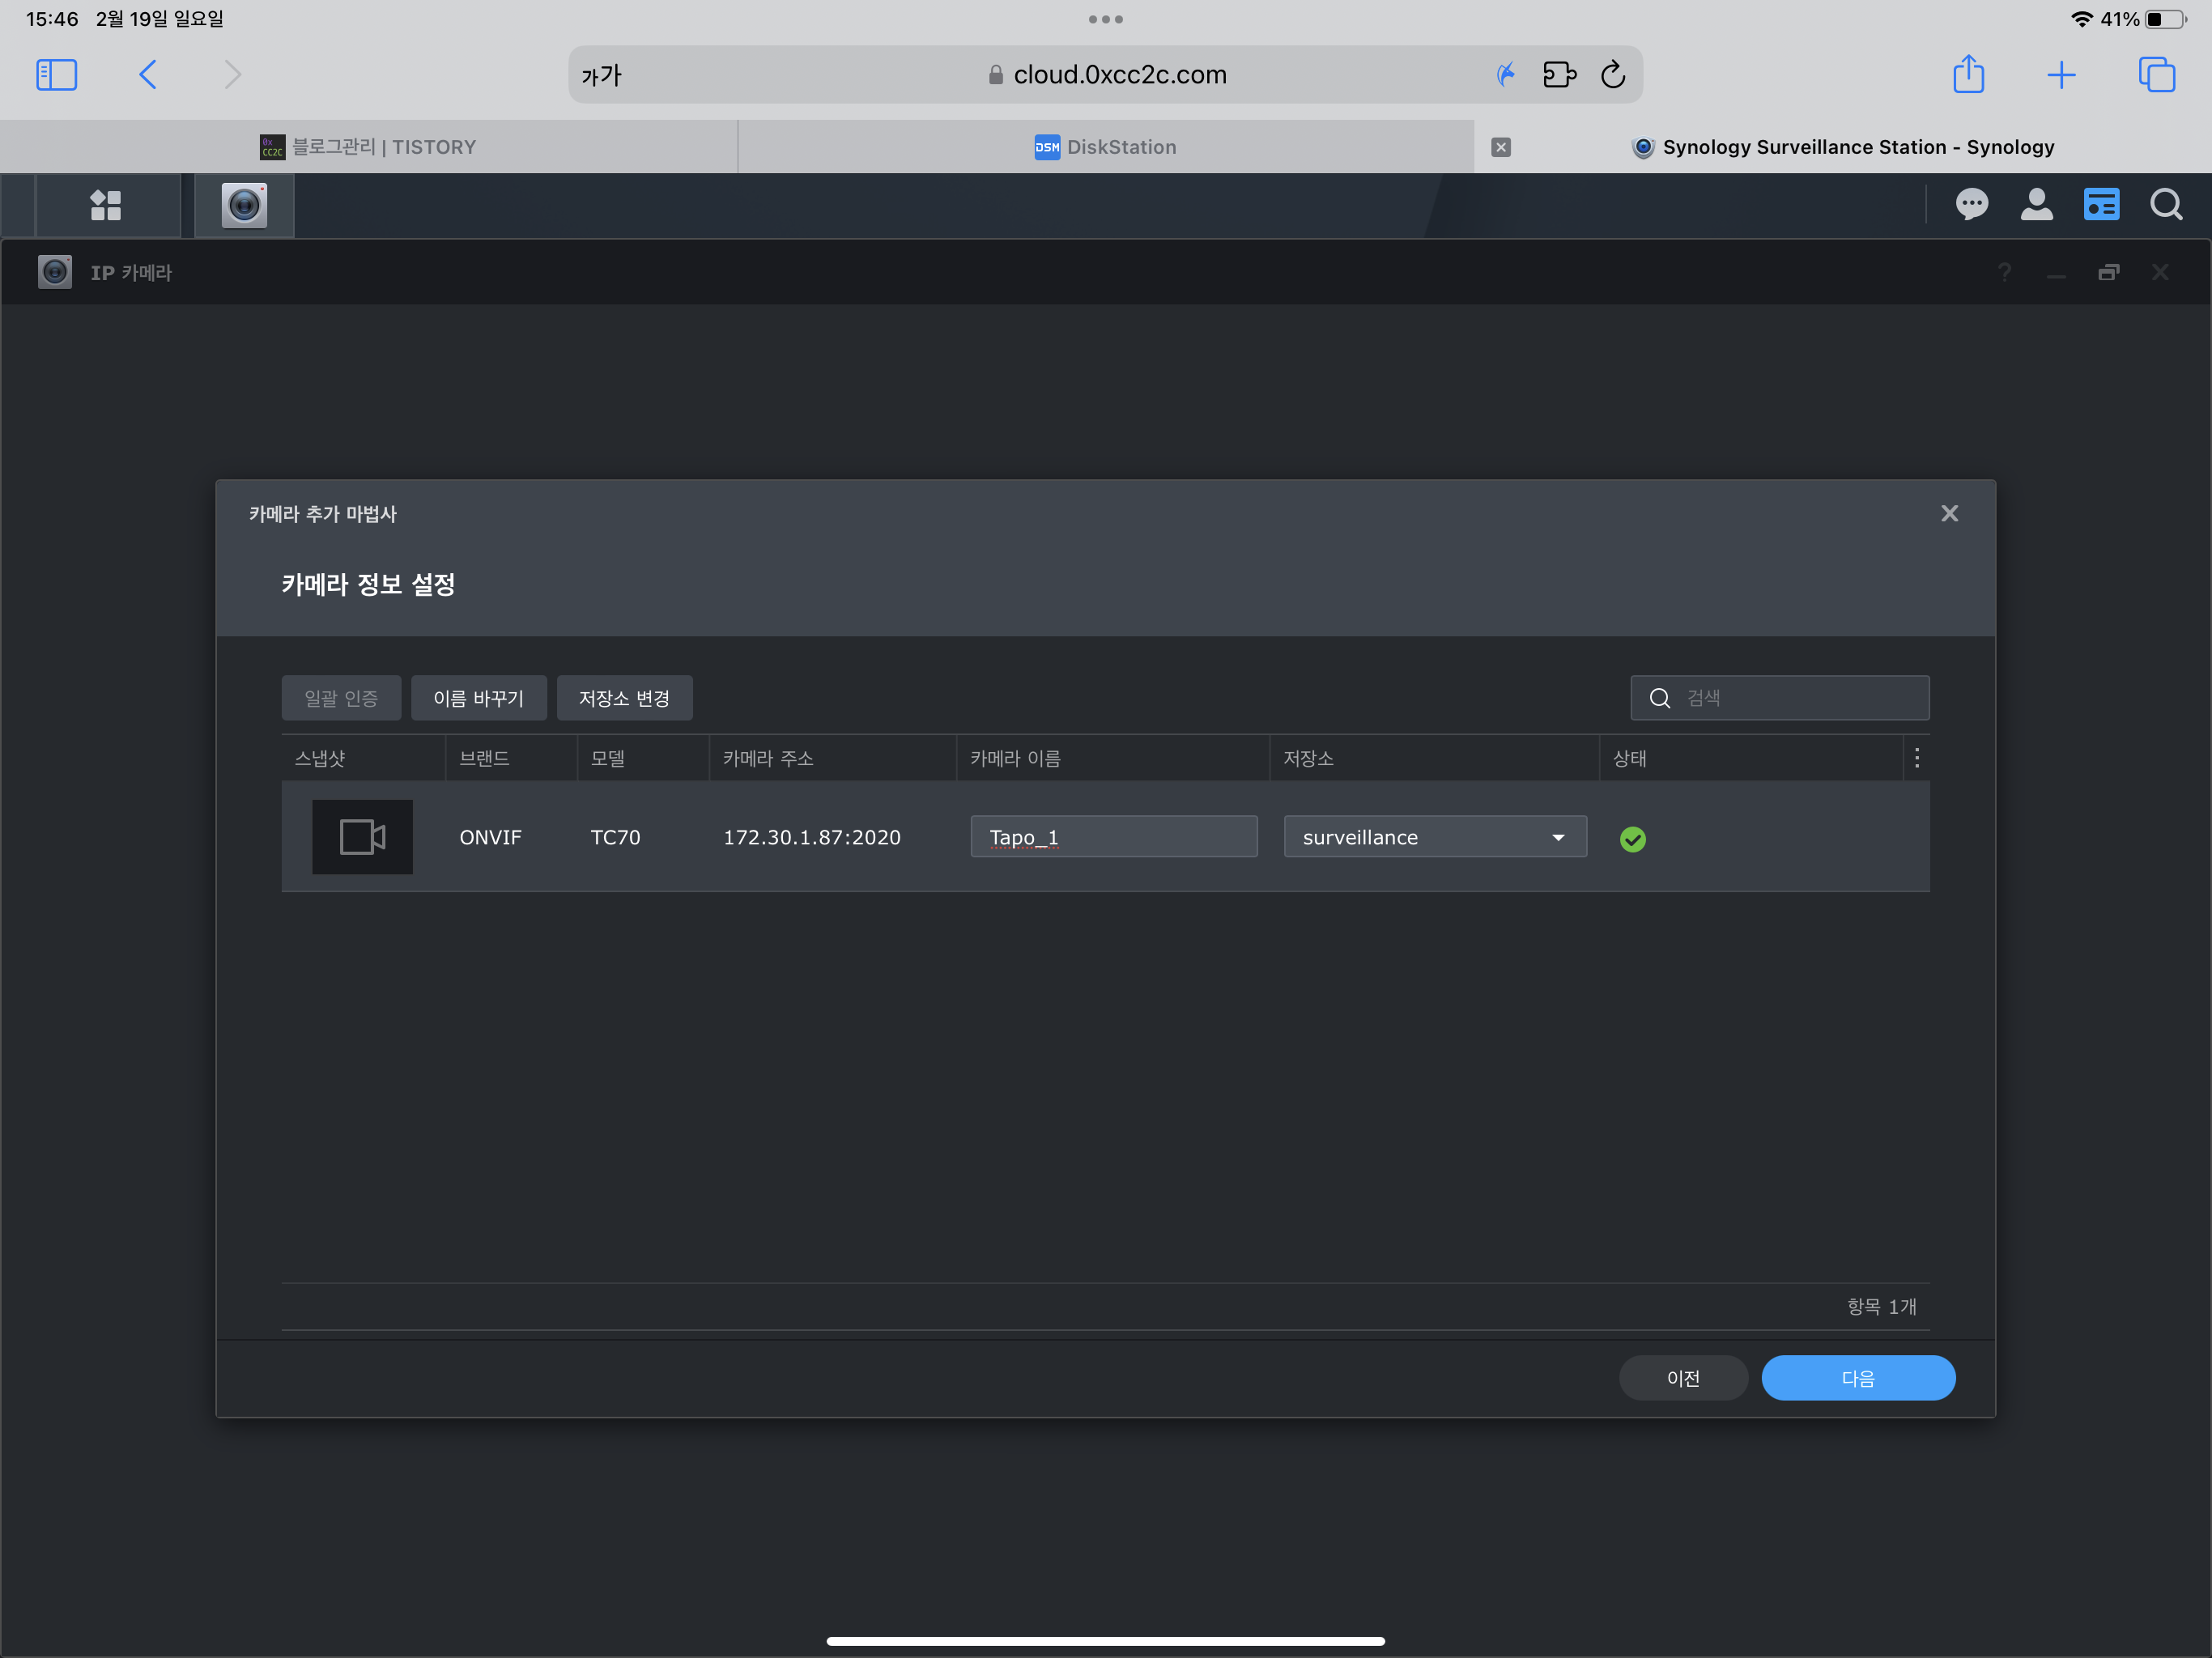This screenshot has width=2212, height=1658.
Task: Open the Safari tab overview icon
Action: pyautogui.click(x=2156, y=75)
